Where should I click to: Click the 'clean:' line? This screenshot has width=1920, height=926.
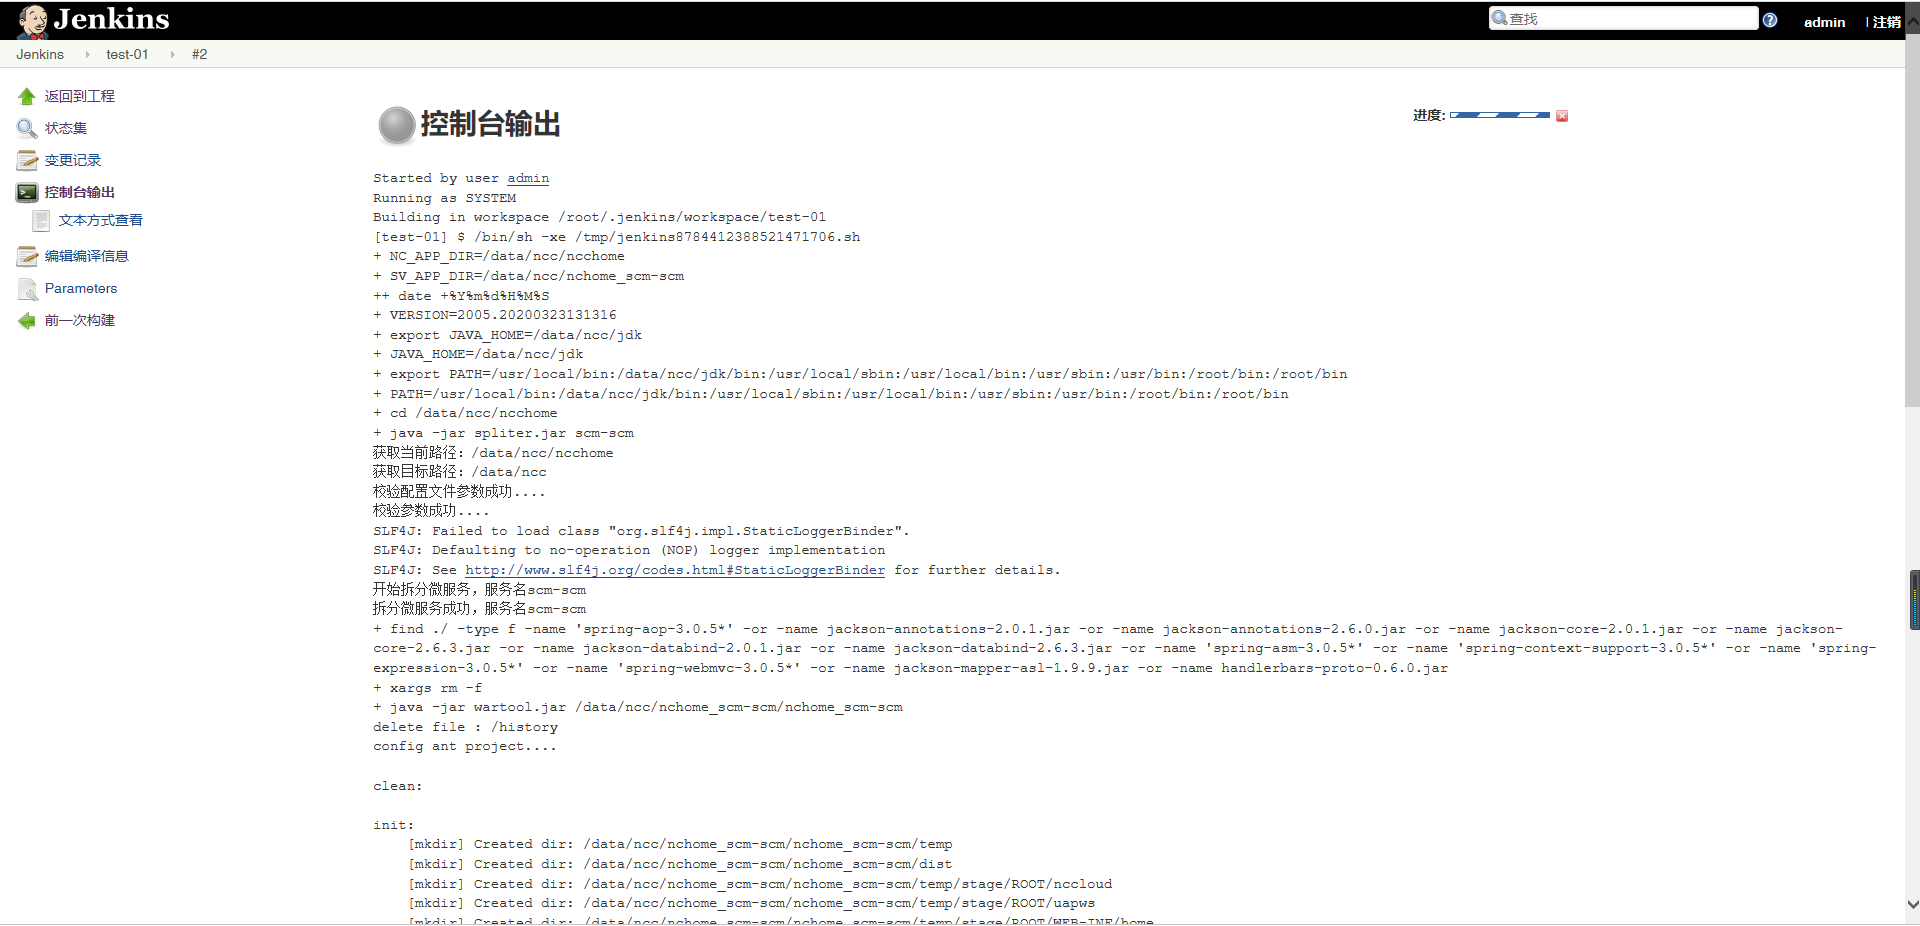point(398,786)
